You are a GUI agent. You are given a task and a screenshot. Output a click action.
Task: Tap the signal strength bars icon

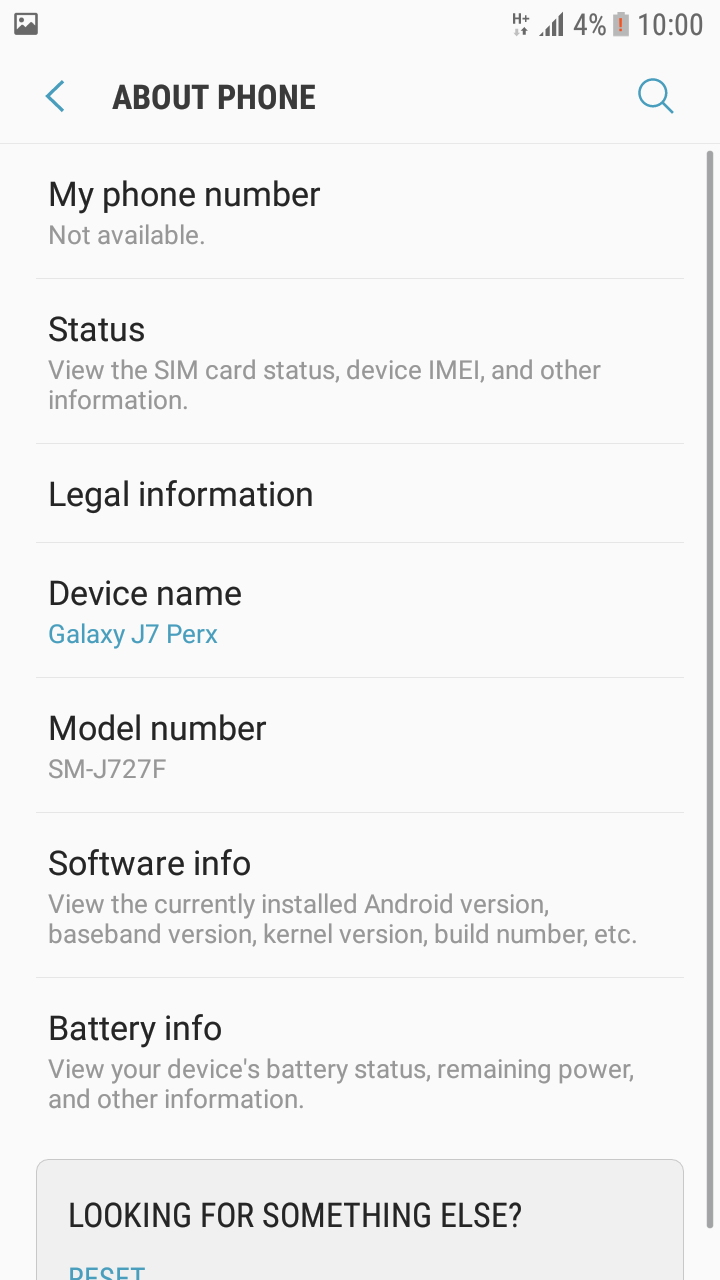tap(551, 24)
